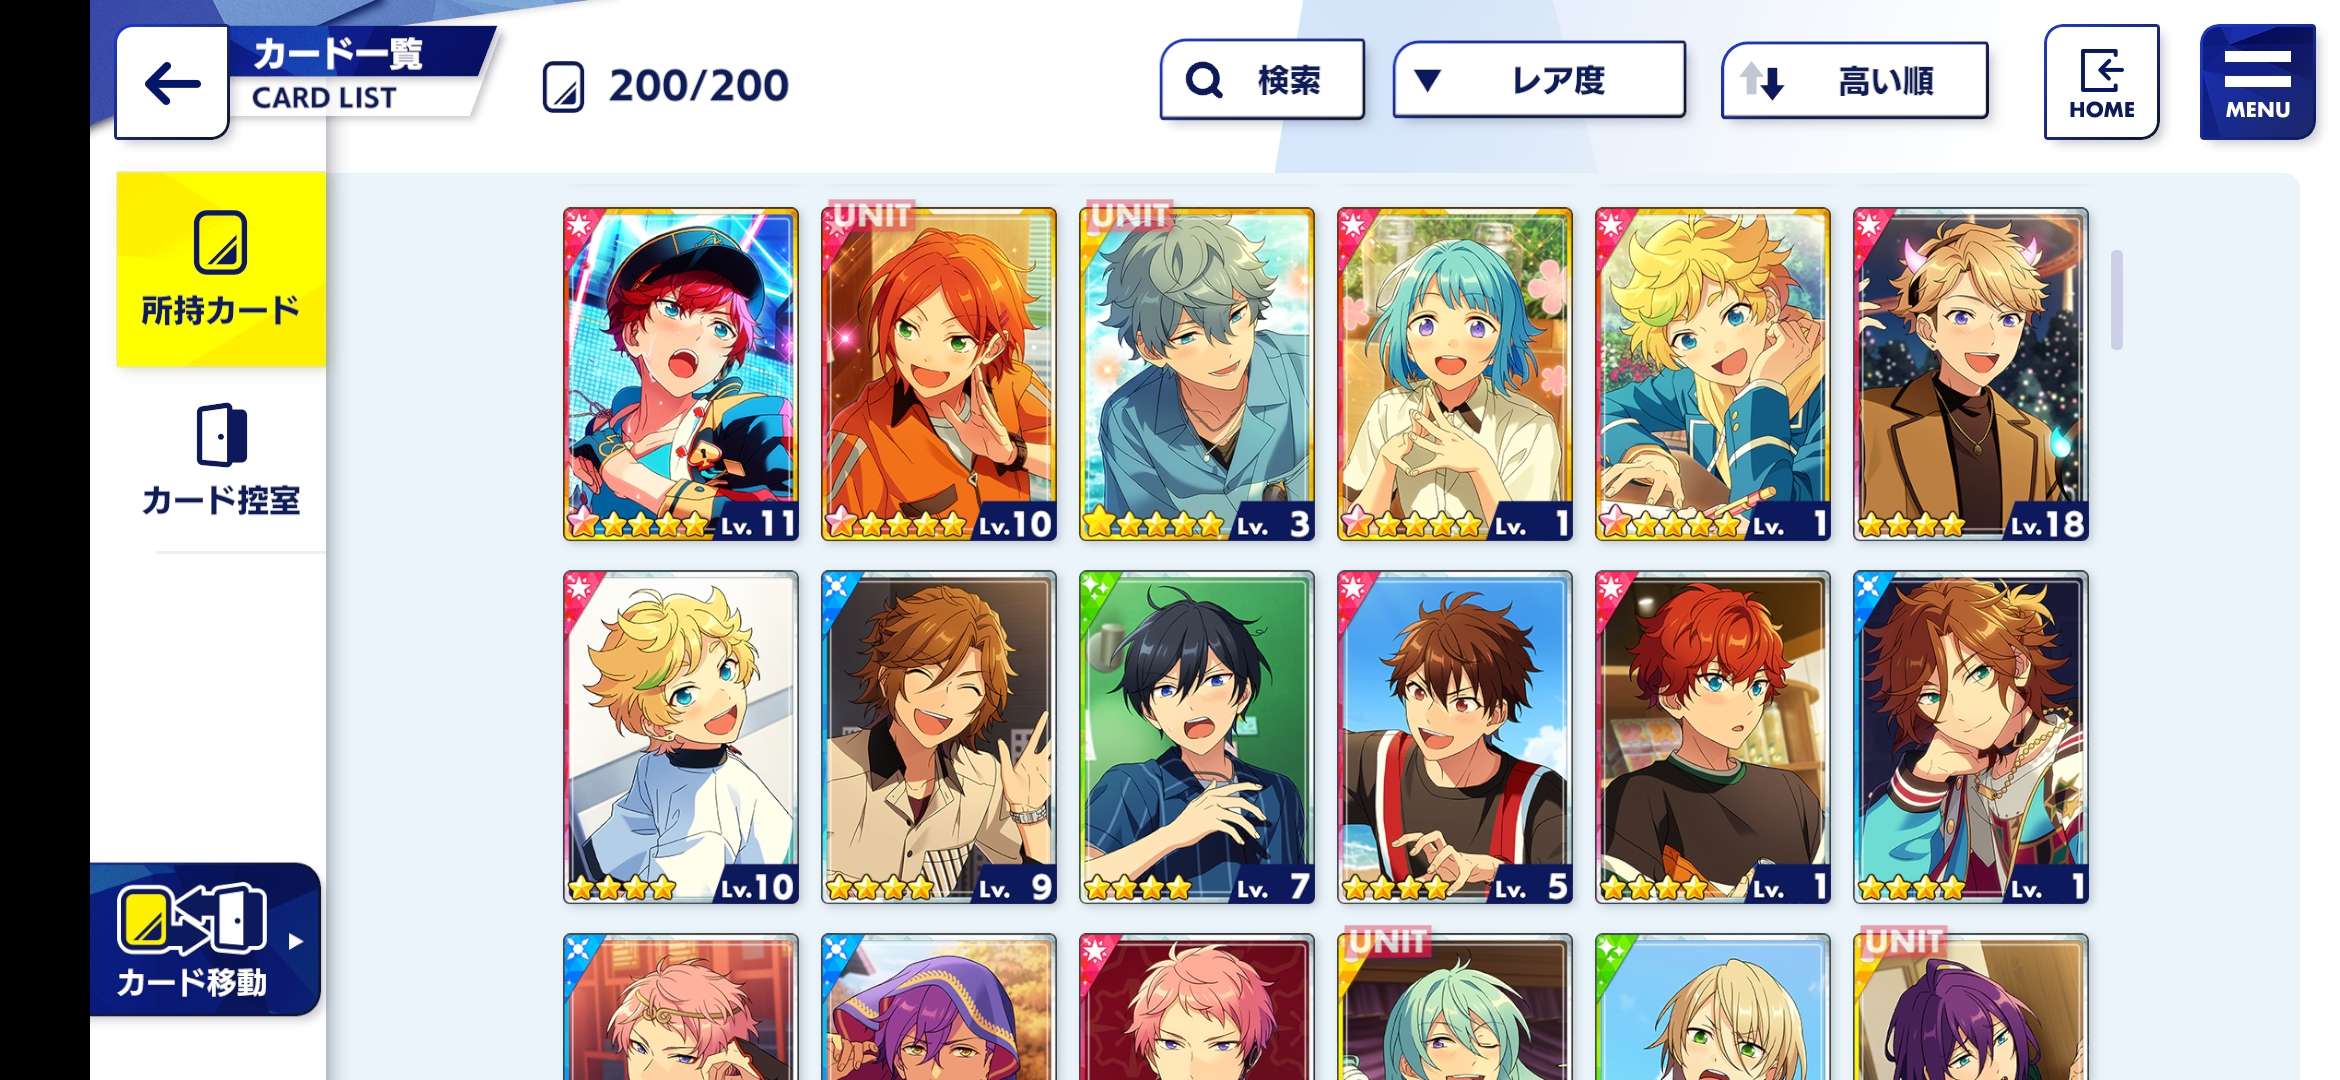Screen dimensions: 2340x1080
Task: Tap the back arrow button
Action: (x=172, y=83)
